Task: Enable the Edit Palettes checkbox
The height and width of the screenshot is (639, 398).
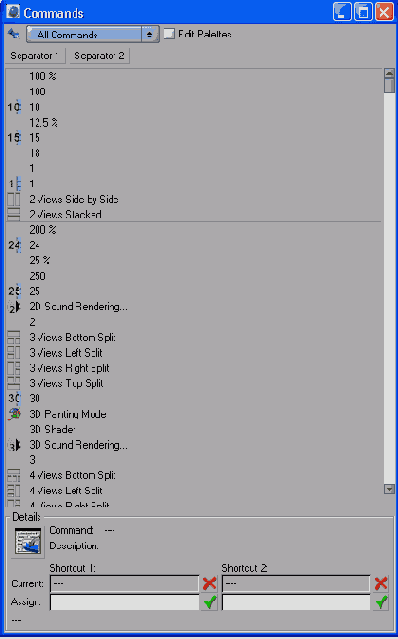Action: click(169, 34)
